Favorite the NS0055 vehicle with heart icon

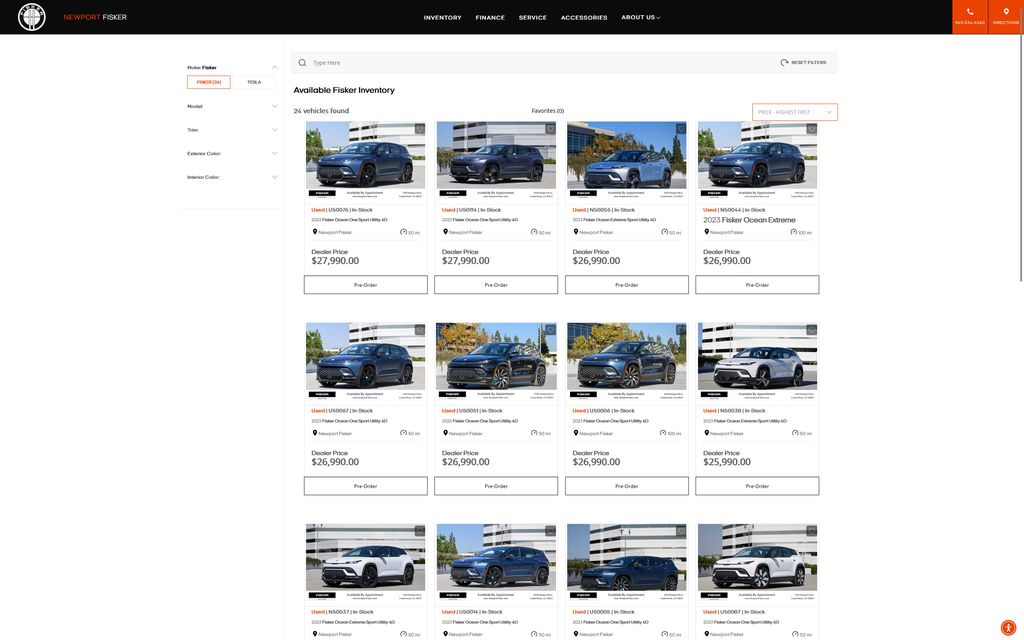tap(681, 129)
